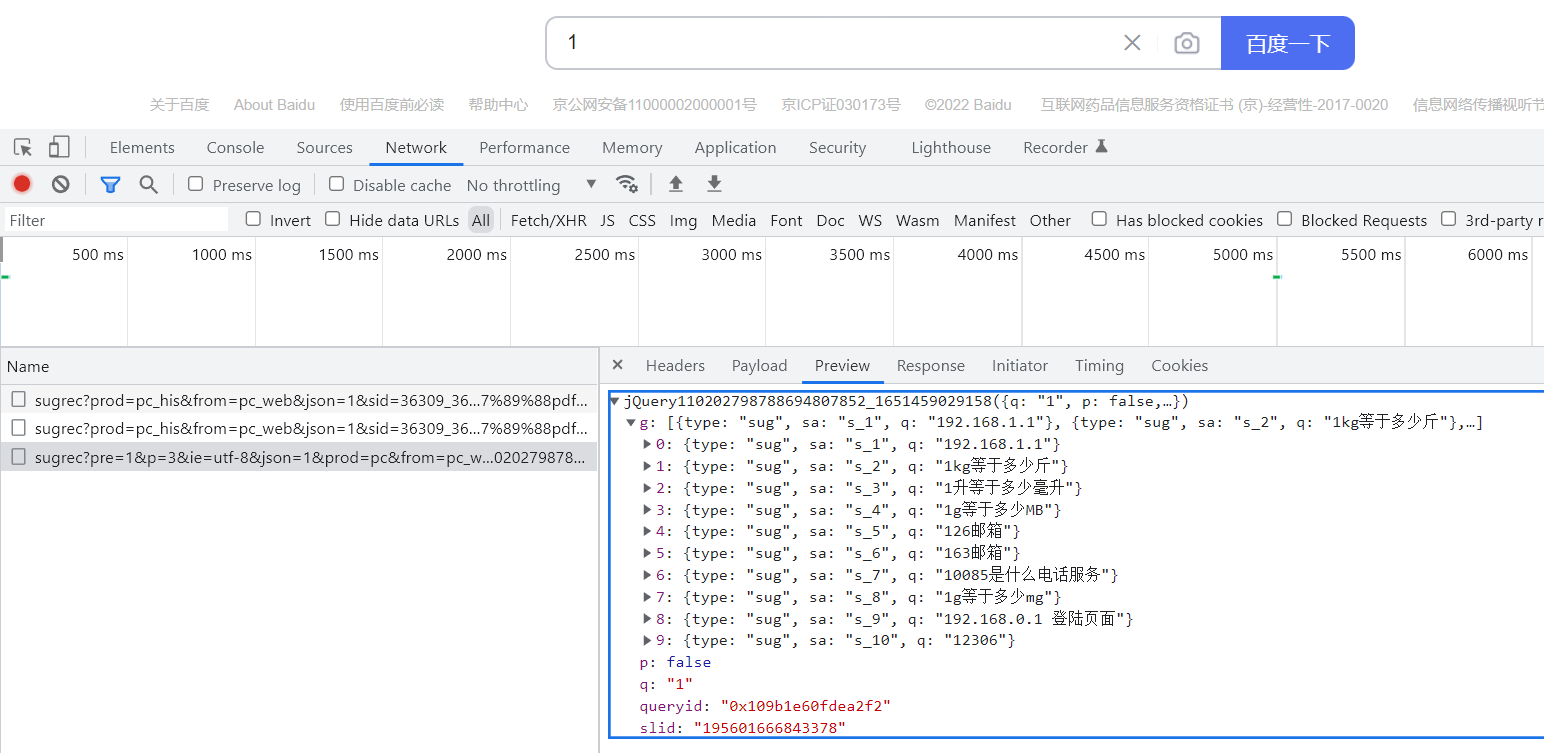The width and height of the screenshot is (1544, 753).
Task: Toggle the network filter funnel icon
Action: click(x=110, y=184)
